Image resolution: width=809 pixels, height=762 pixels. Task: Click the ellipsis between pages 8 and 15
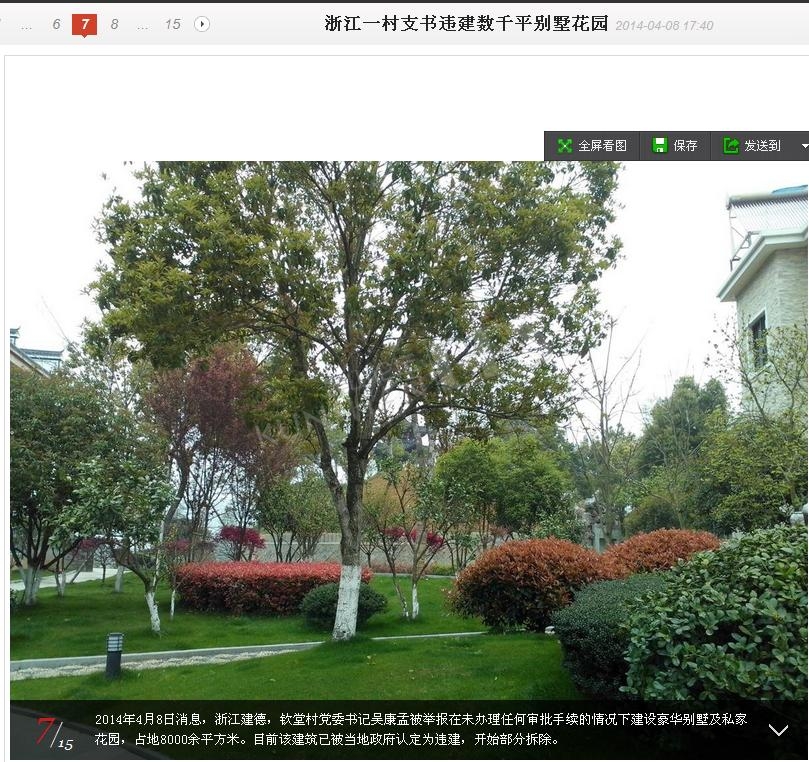click(143, 26)
